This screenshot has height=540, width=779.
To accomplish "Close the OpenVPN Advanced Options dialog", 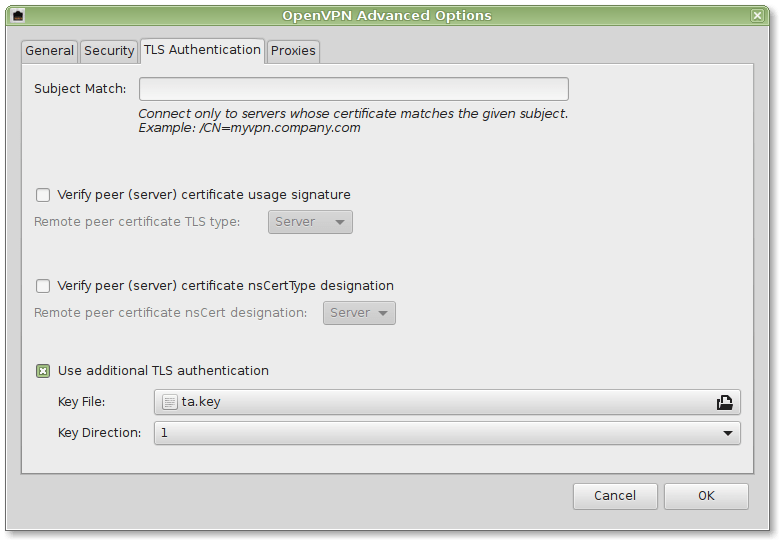I will pyautogui.click(x=758, y=15).
